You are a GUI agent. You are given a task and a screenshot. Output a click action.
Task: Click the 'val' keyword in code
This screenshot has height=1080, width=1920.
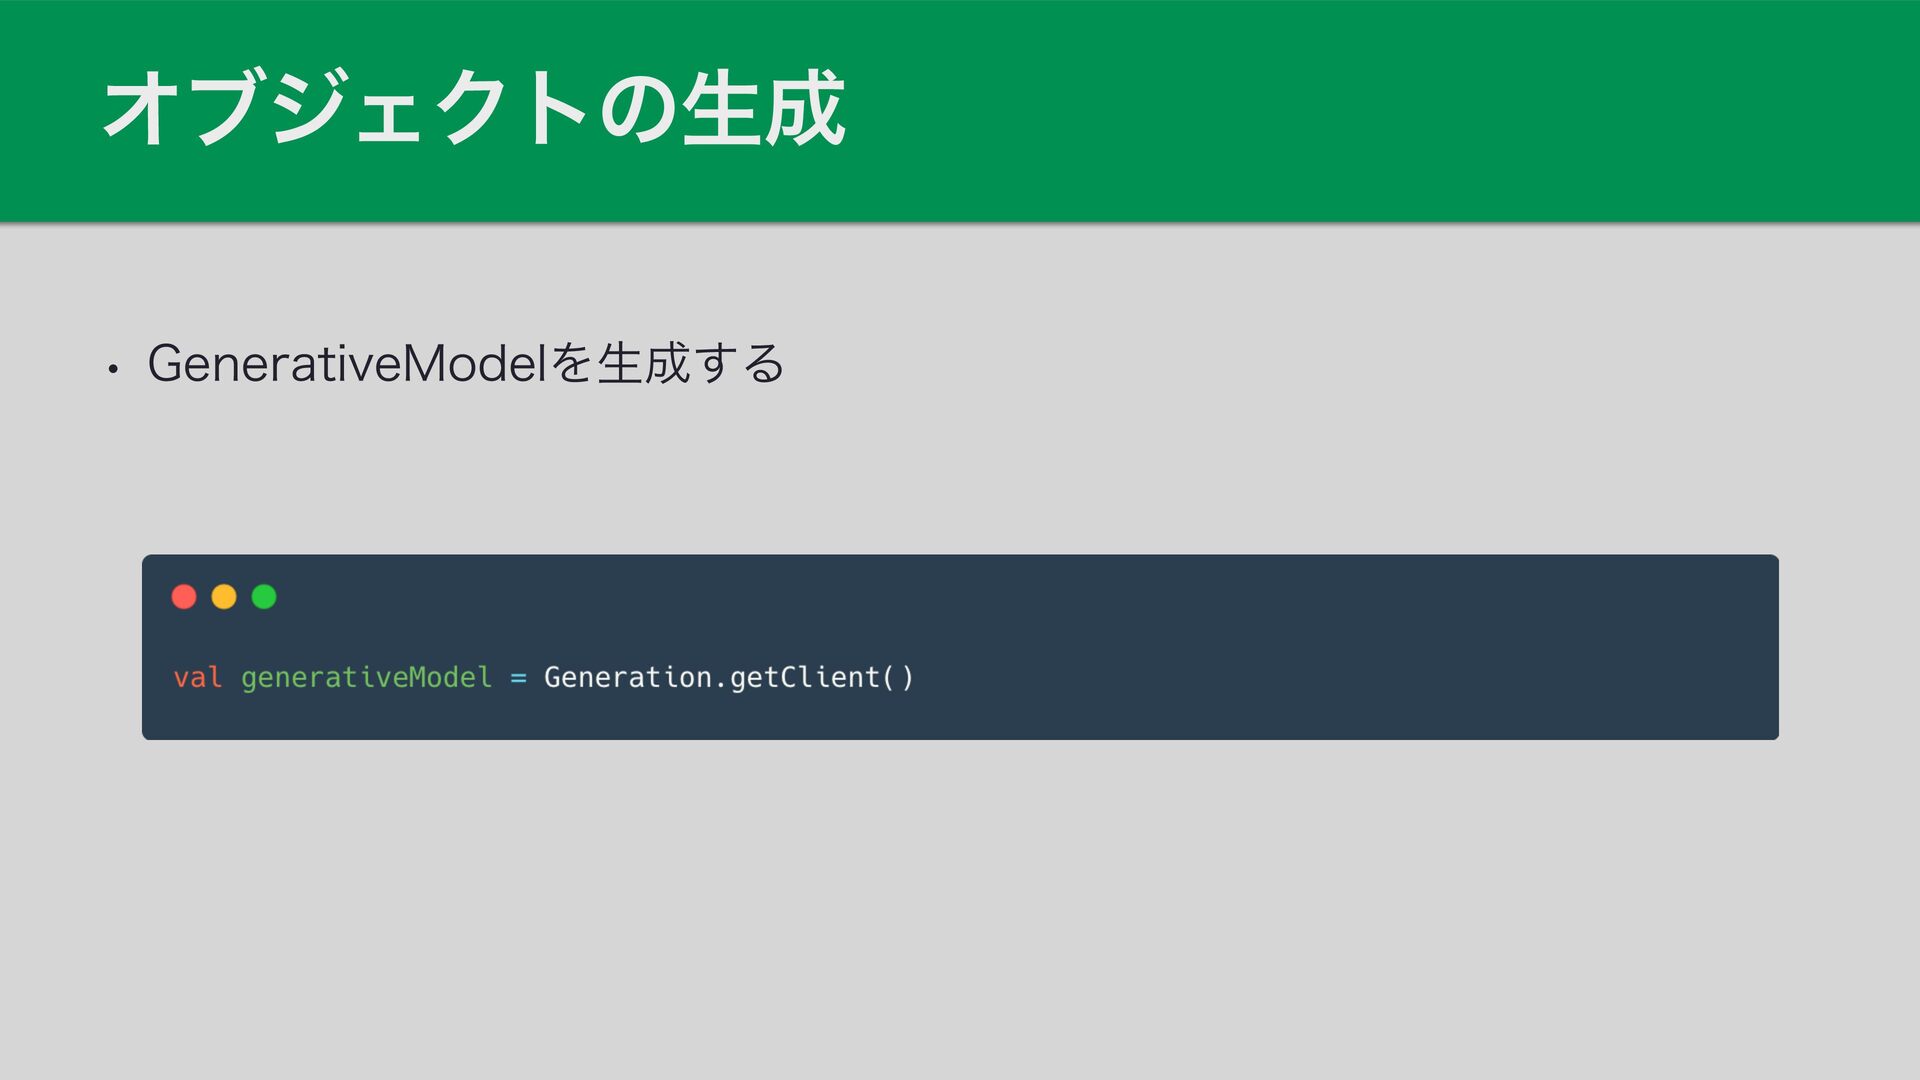coord(197,678)
